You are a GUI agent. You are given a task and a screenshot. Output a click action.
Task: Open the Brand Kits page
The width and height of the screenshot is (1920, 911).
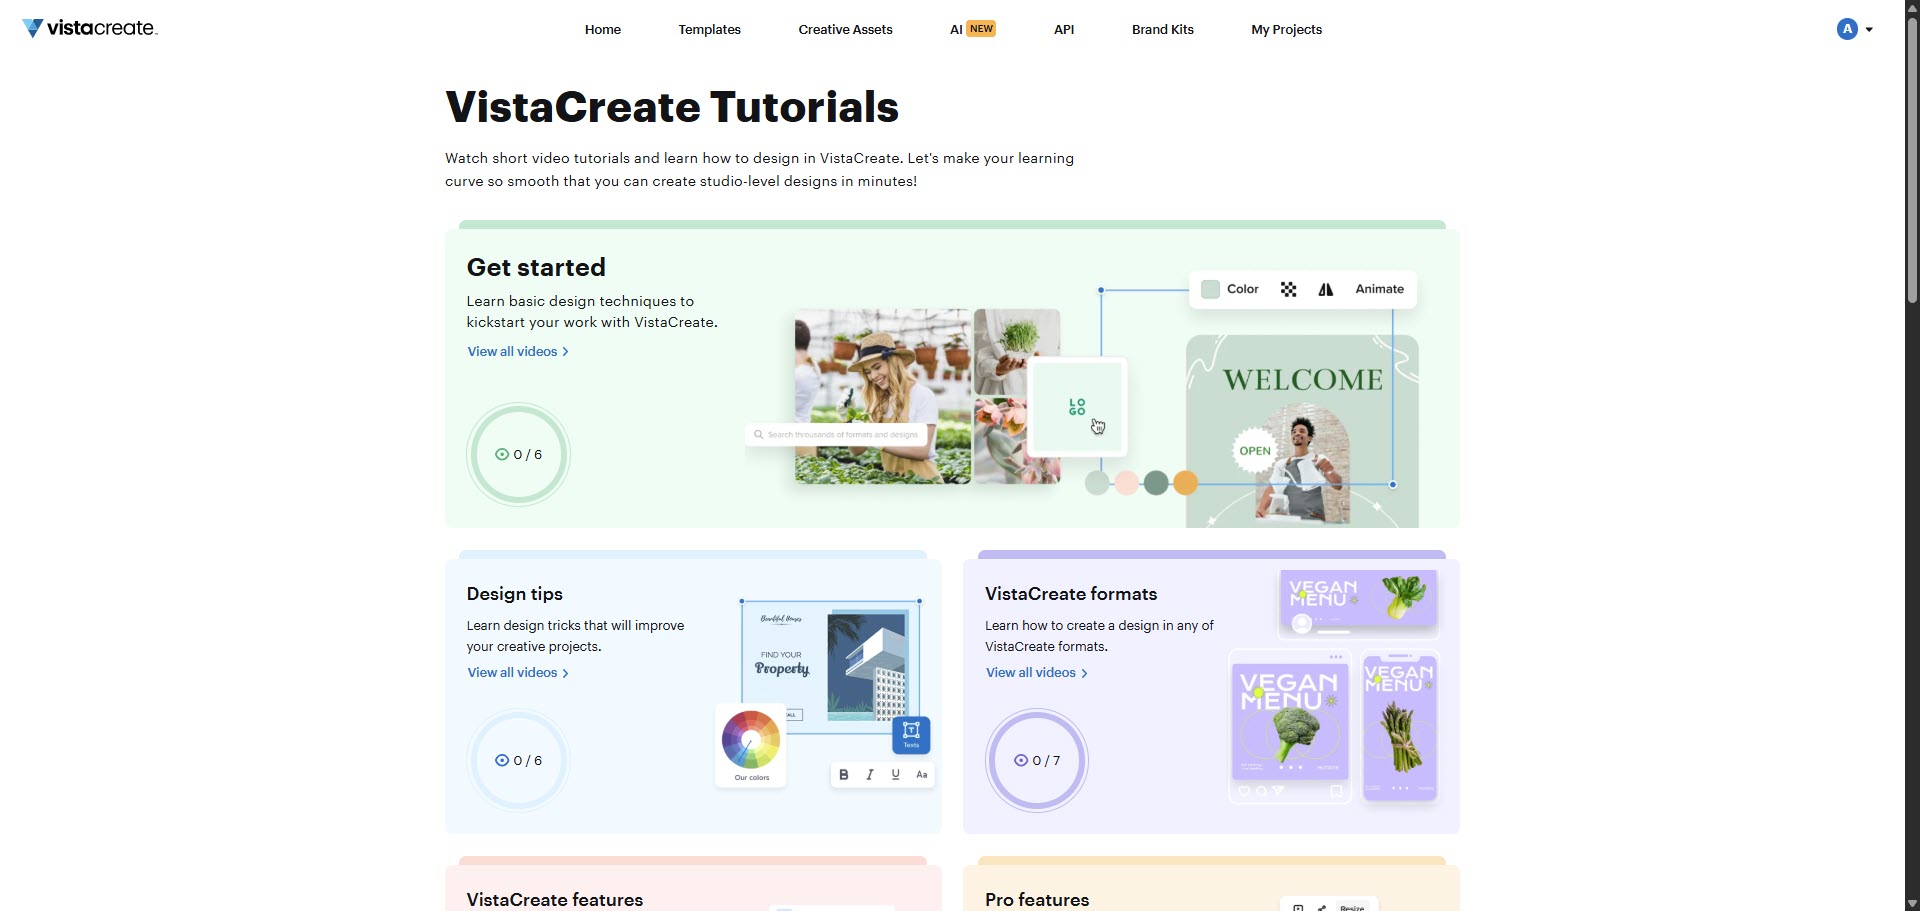point(1163,29)
